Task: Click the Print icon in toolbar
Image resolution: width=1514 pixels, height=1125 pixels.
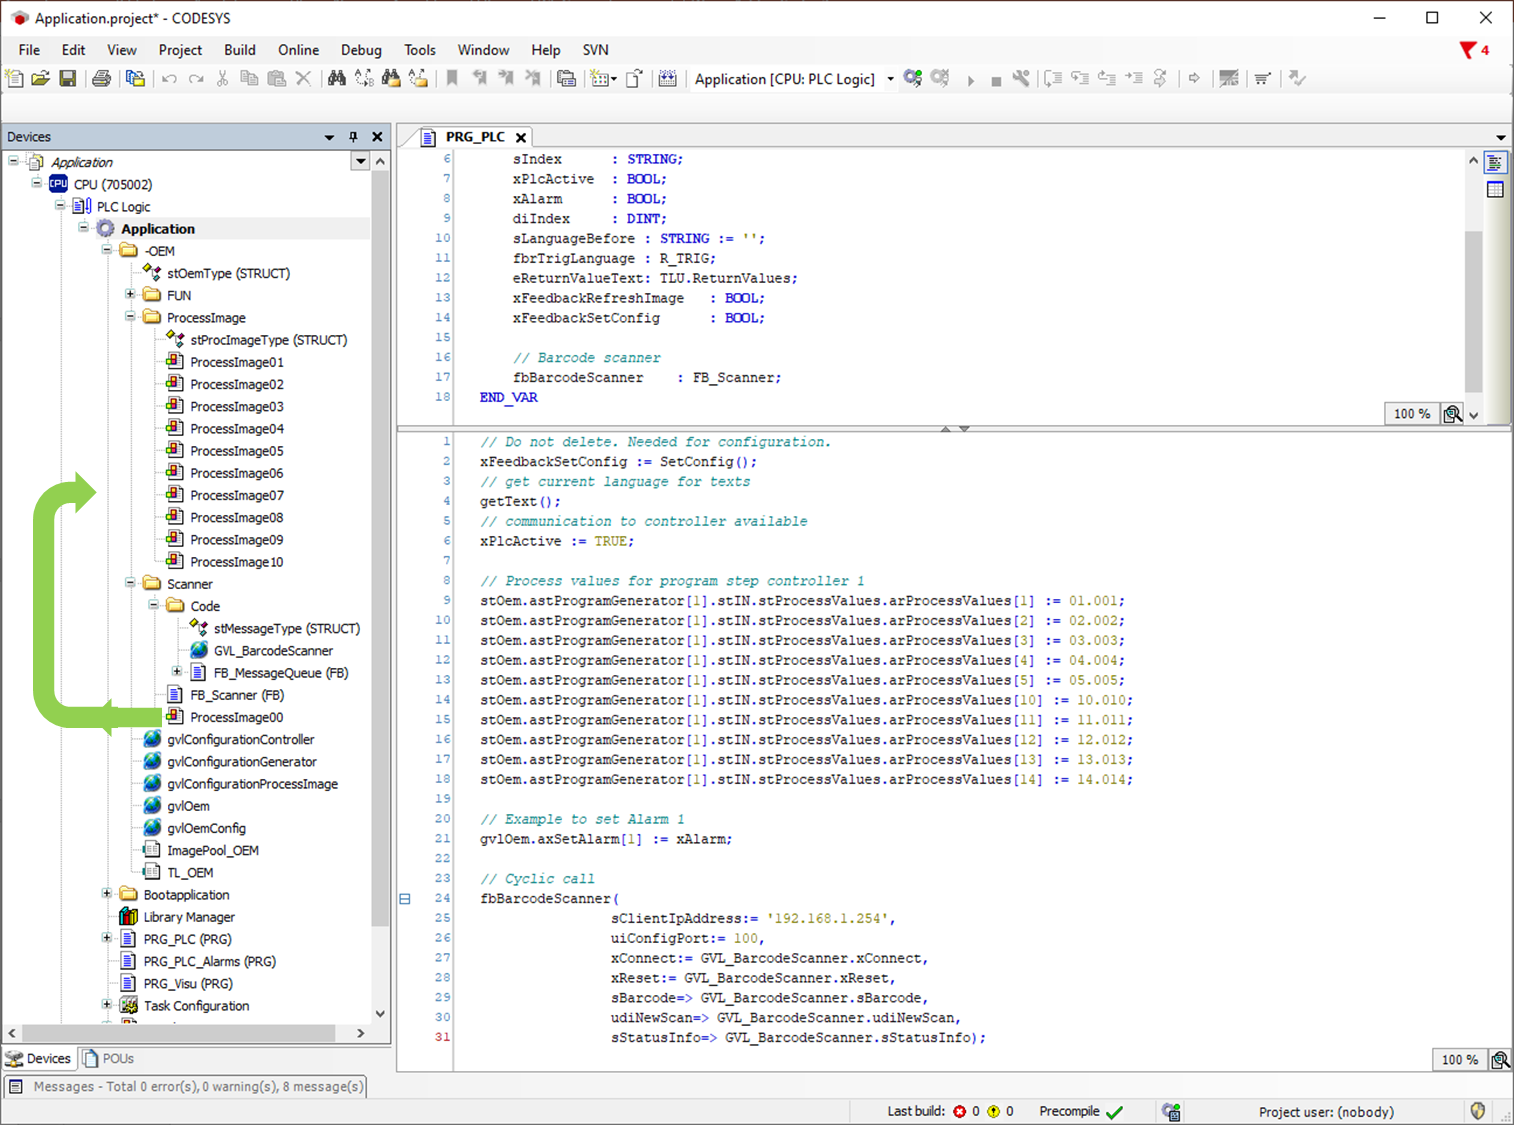Action: tap(101, 79)
